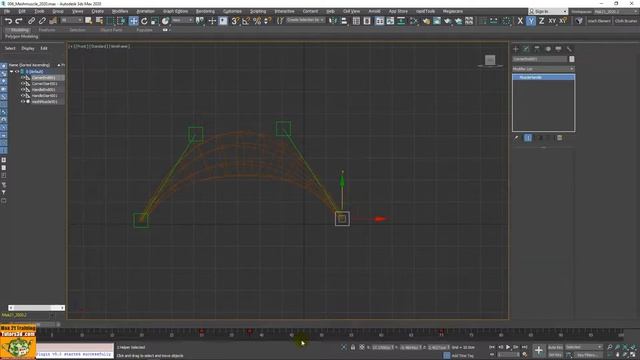Collapse the 0 (default) layer tree
This screenshot has width=640, height=360.
click(11, 71)
